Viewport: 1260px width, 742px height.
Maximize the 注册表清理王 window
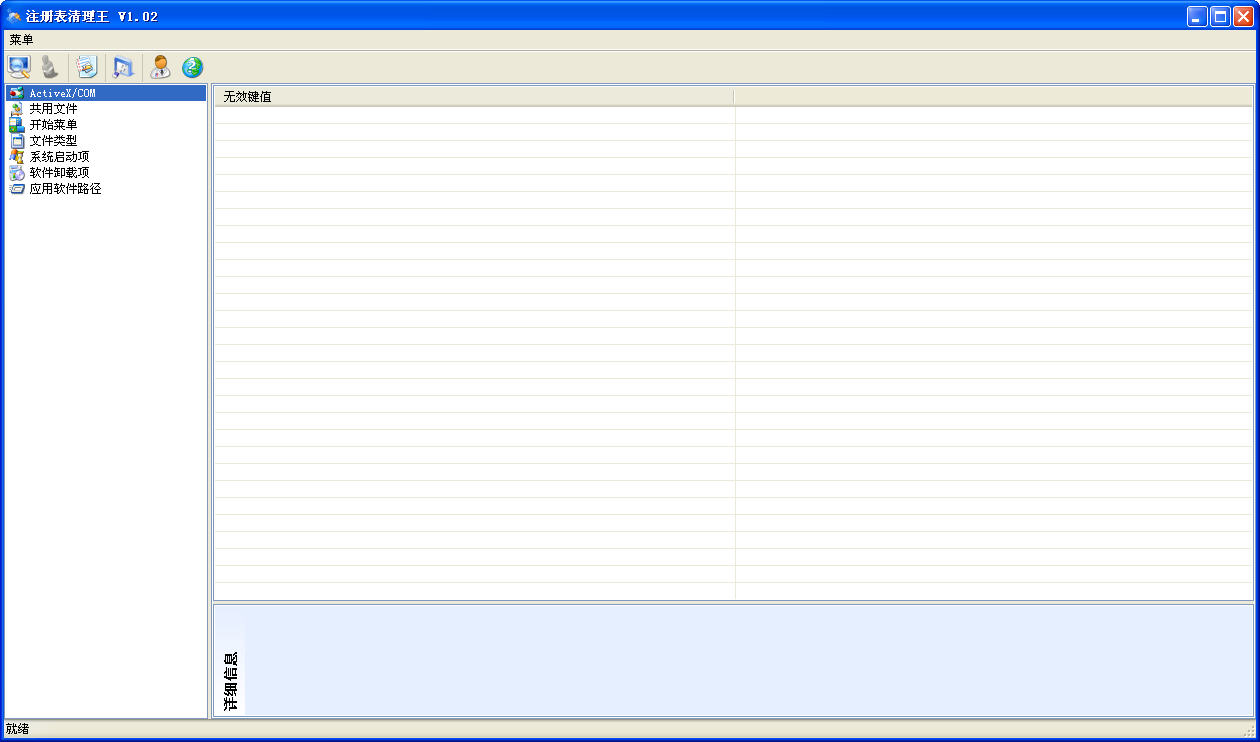1220,16
